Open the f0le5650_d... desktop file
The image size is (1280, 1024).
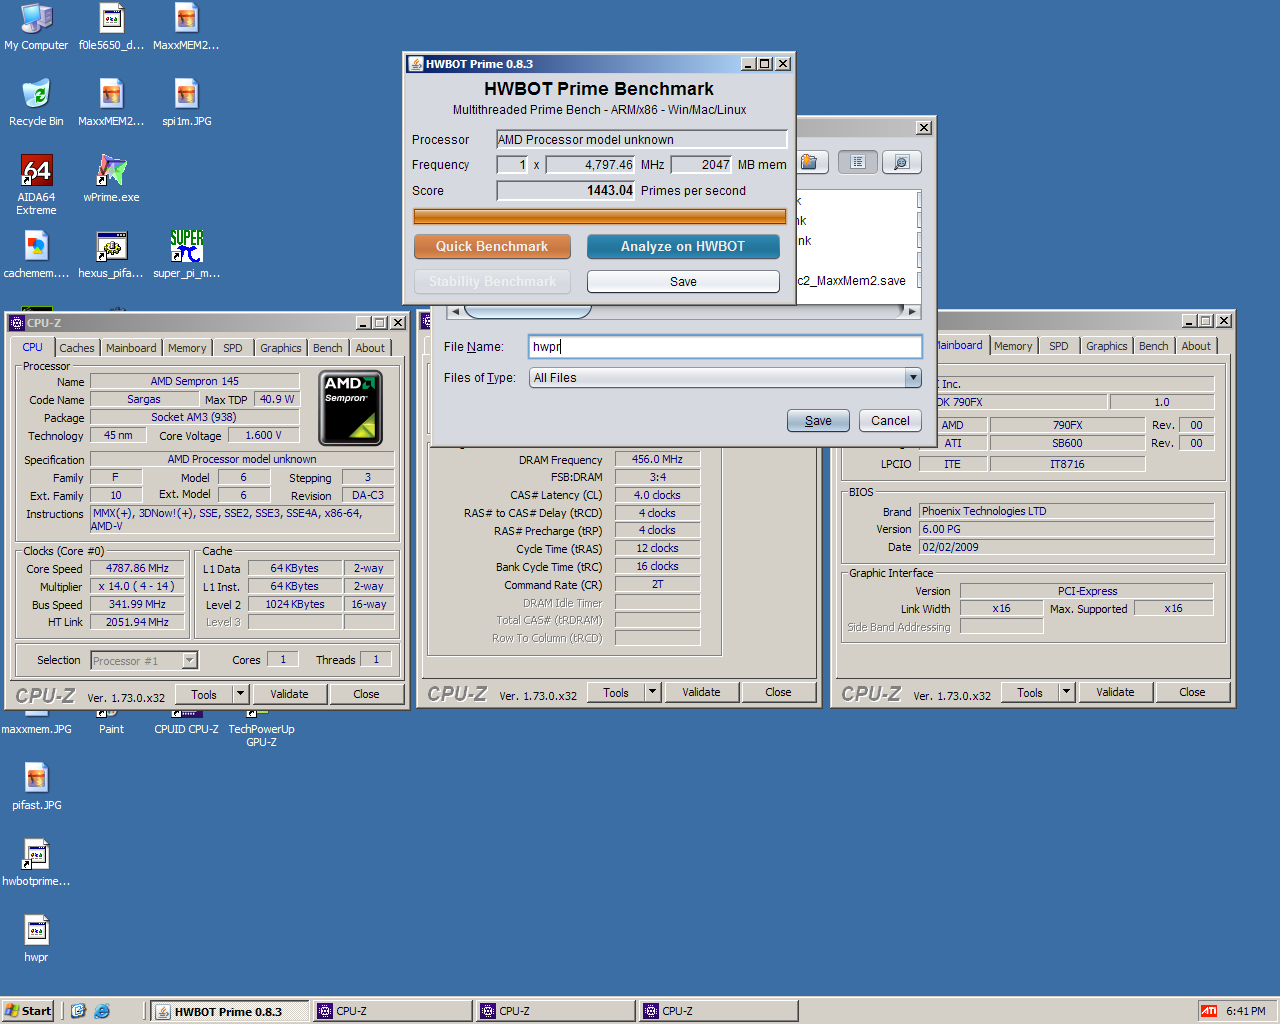pyautogui.click(x=111, y=27)
